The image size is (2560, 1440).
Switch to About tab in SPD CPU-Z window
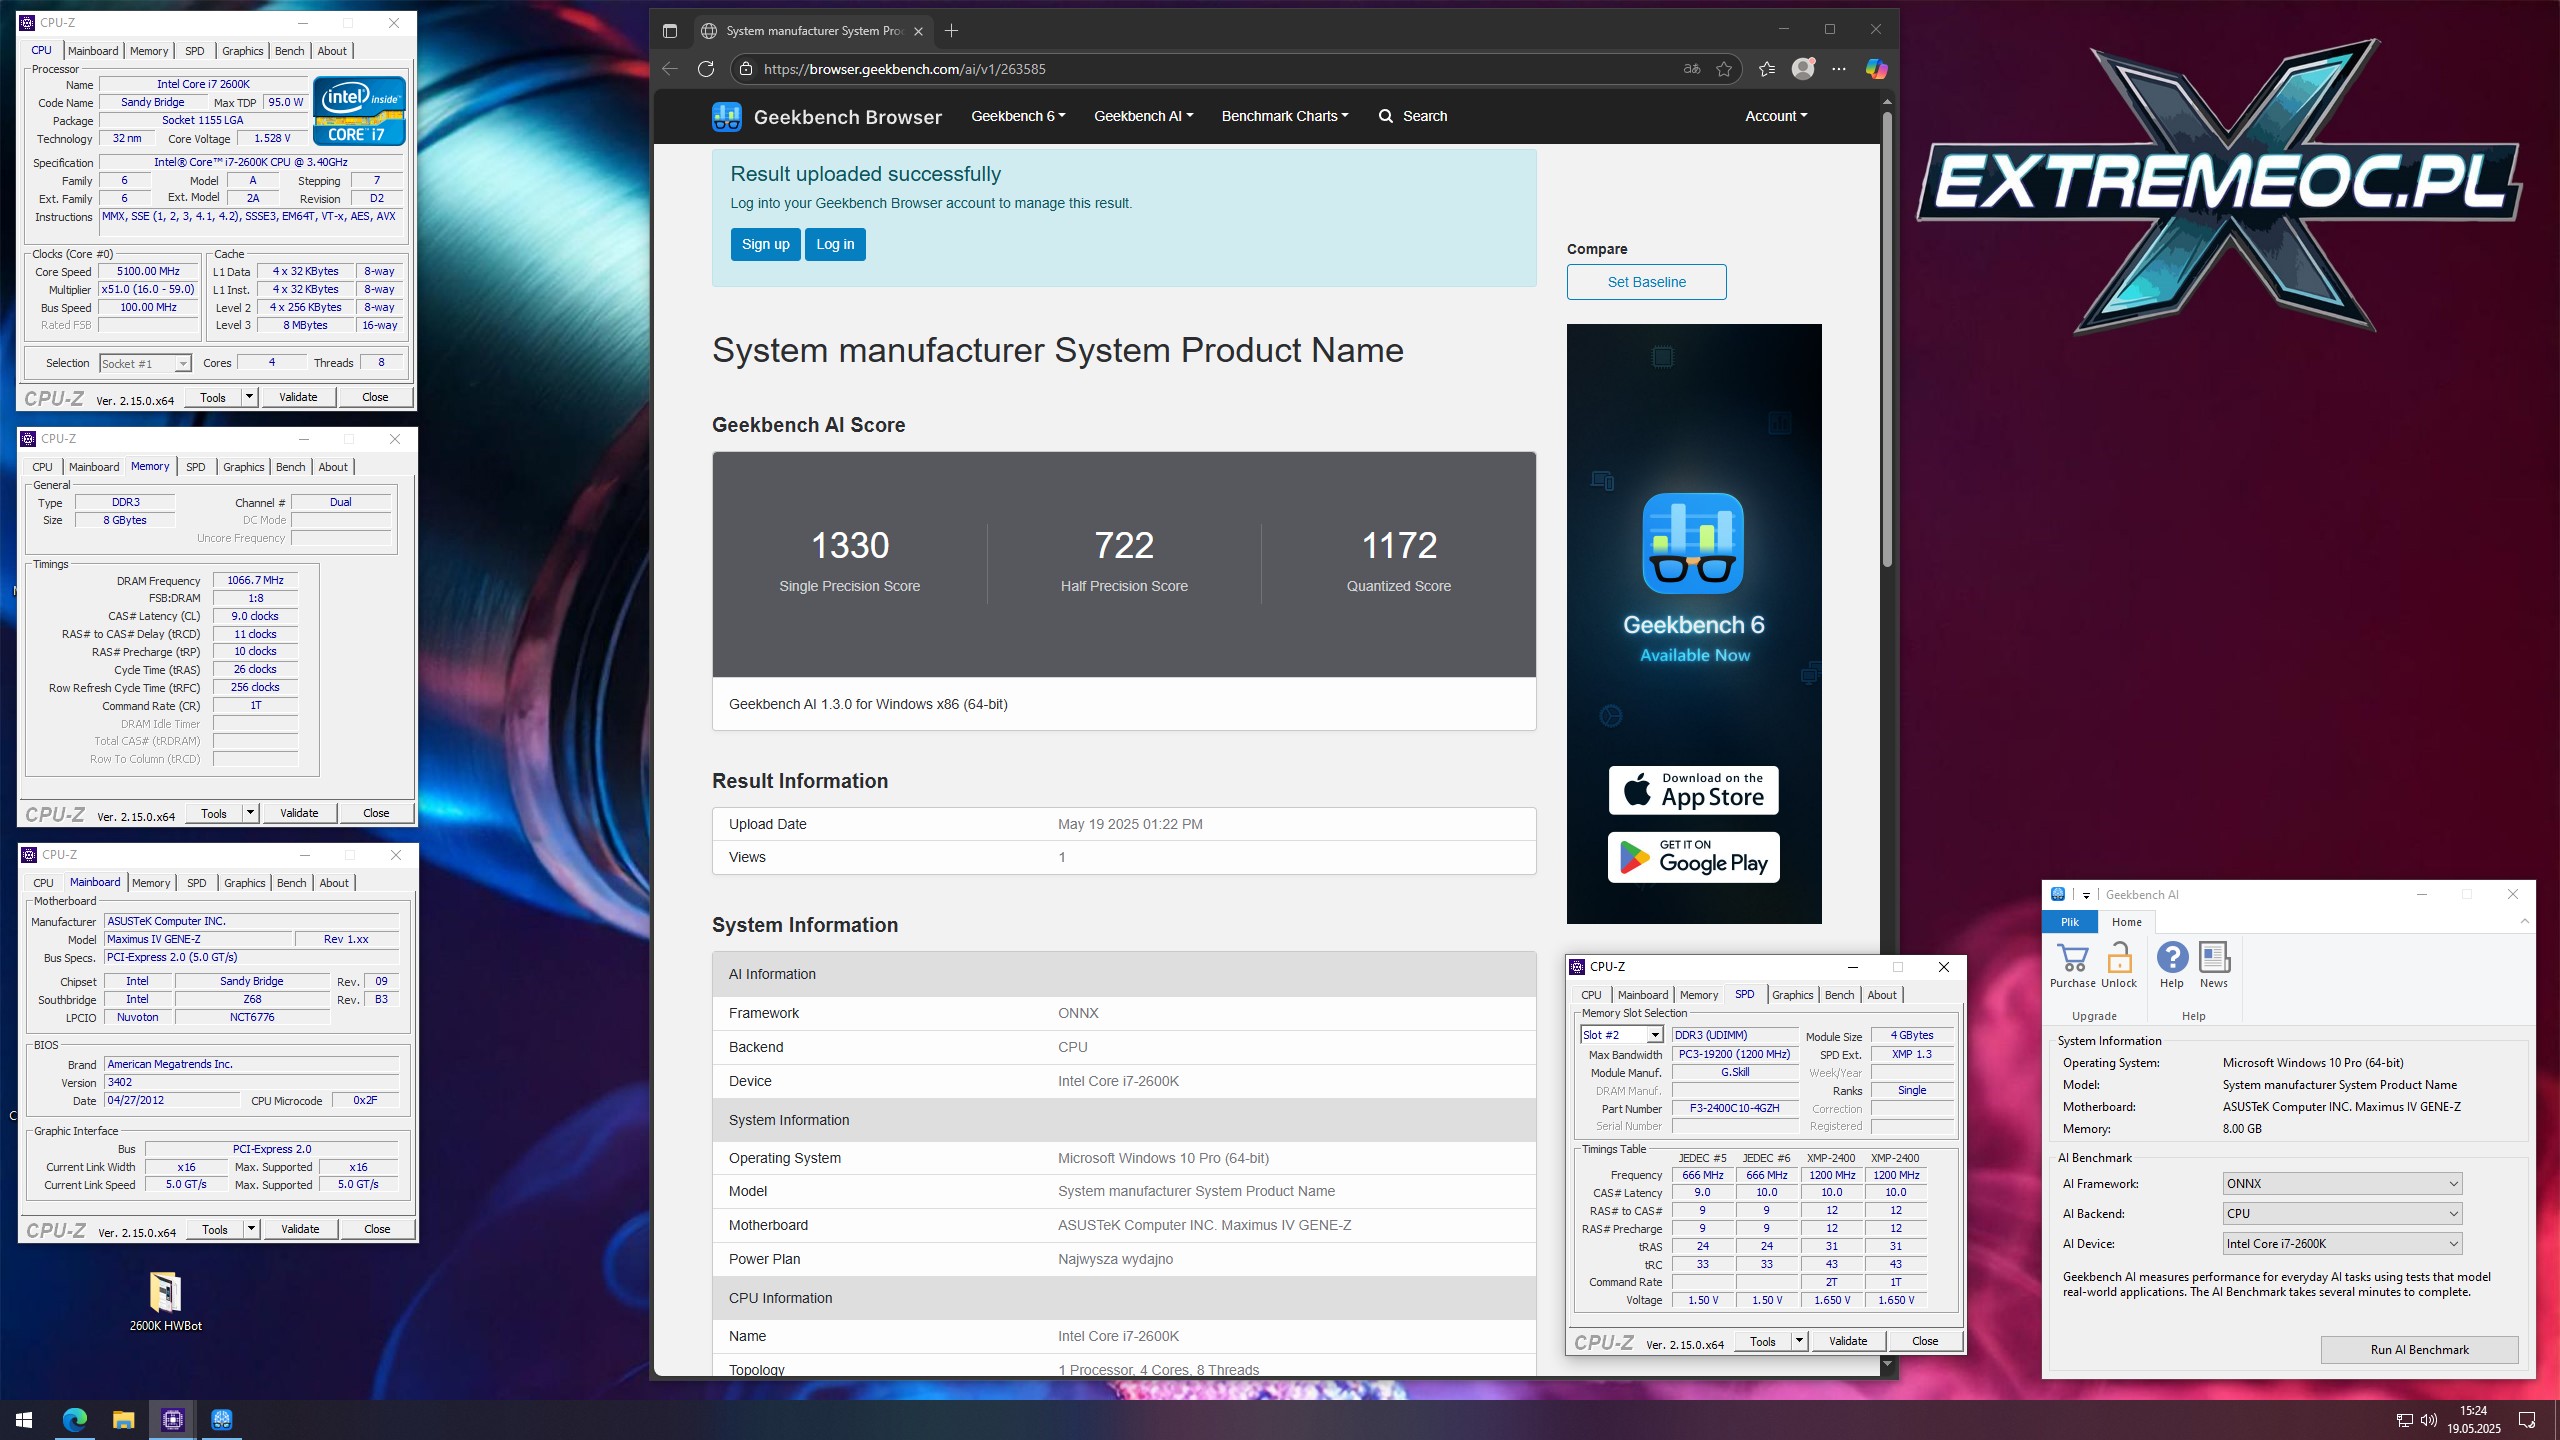[1881, 995]
